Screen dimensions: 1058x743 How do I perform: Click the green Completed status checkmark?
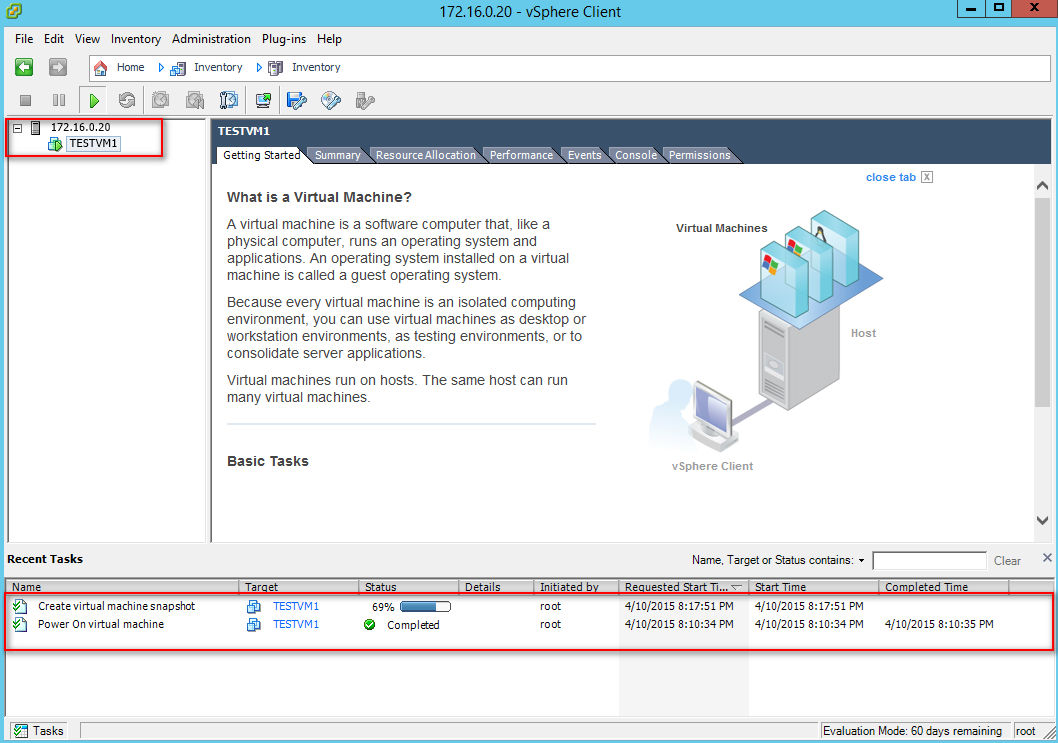point(369,624)
